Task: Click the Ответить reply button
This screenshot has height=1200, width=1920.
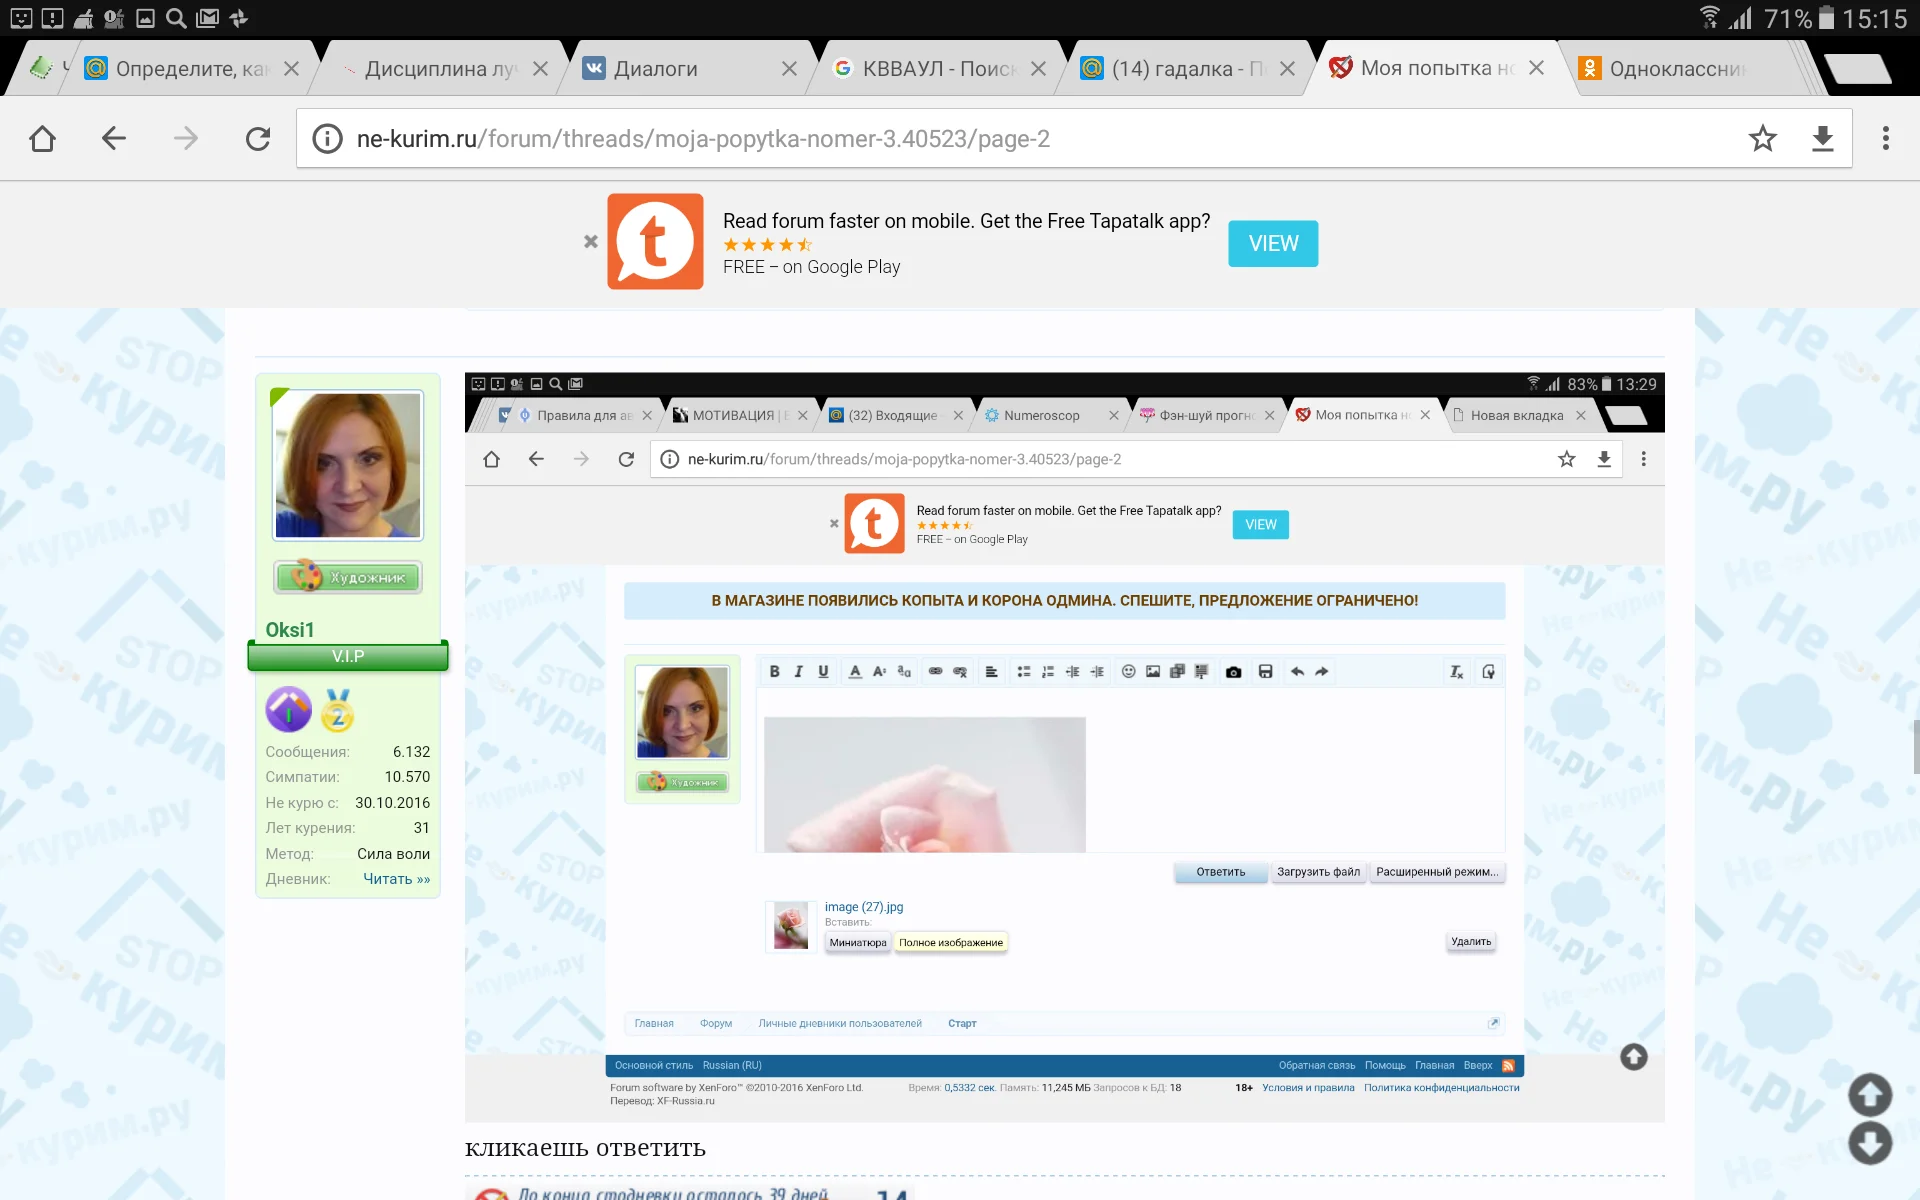Action: point(1220,872)
